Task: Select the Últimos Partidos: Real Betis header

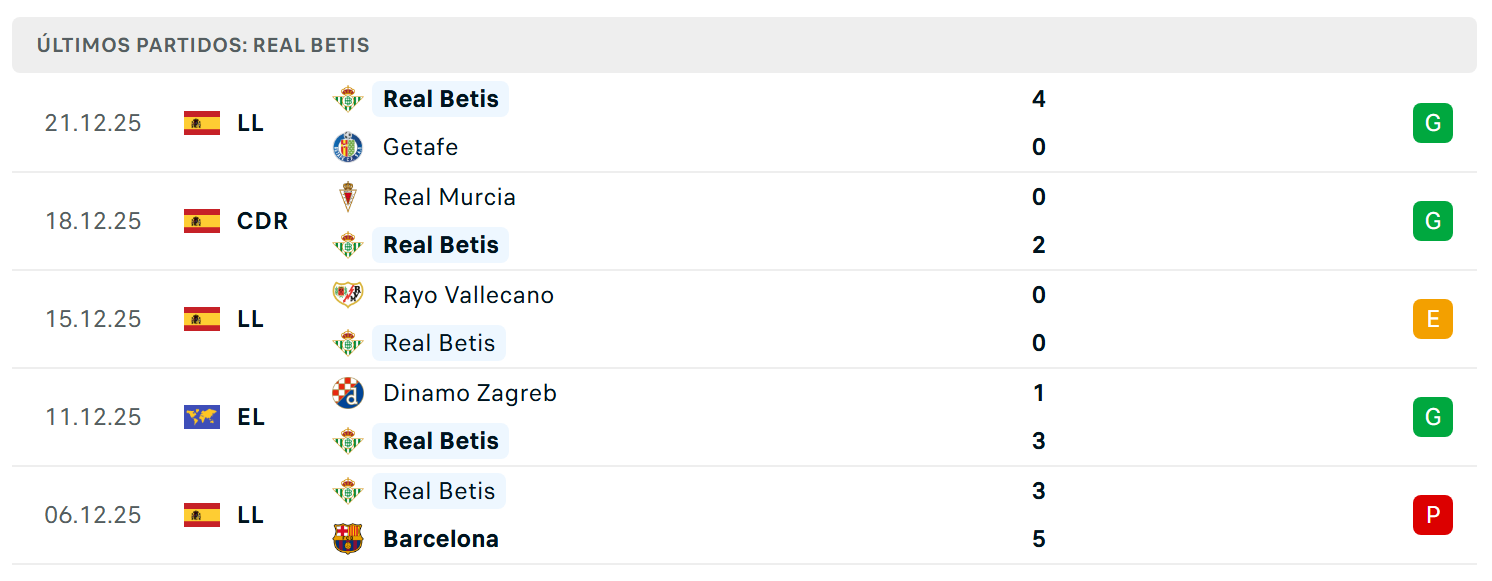Action: tap(203, 45)
